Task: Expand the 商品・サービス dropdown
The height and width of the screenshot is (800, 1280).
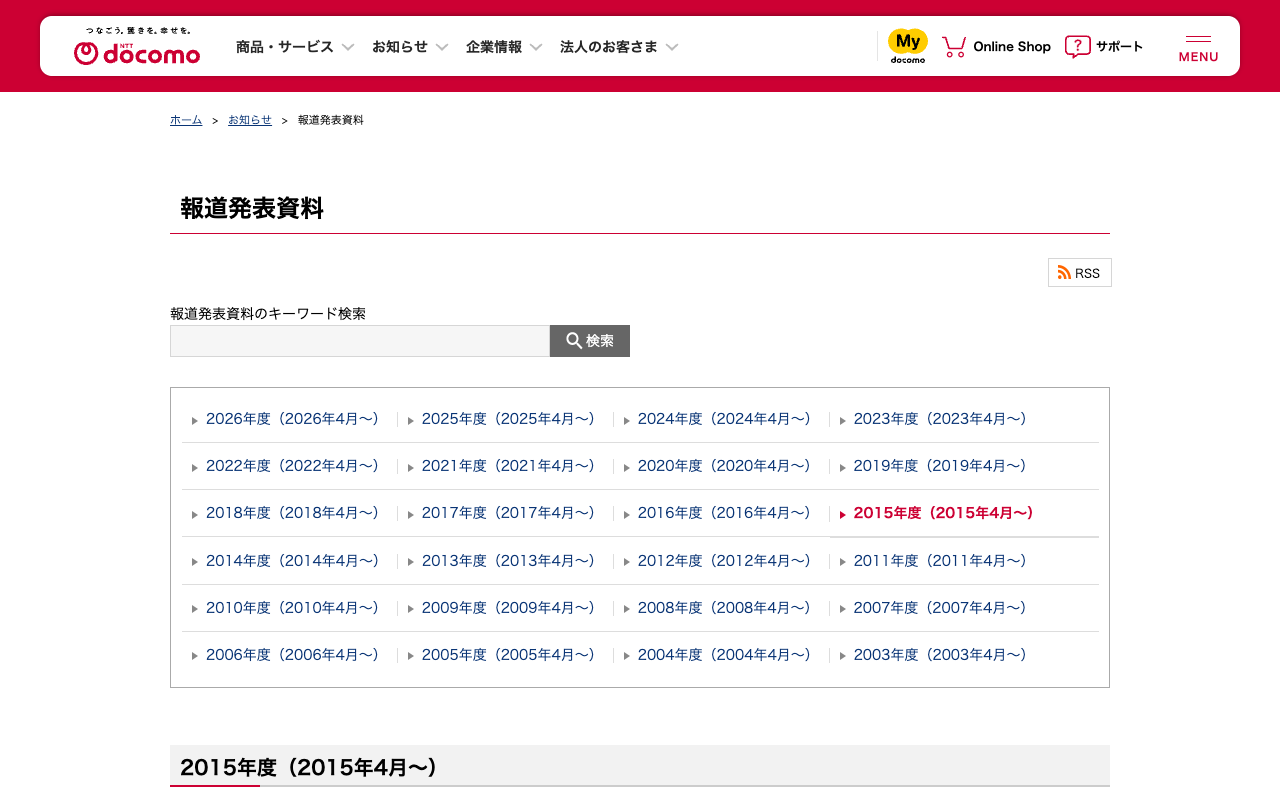Action: (x=295, y=46)
